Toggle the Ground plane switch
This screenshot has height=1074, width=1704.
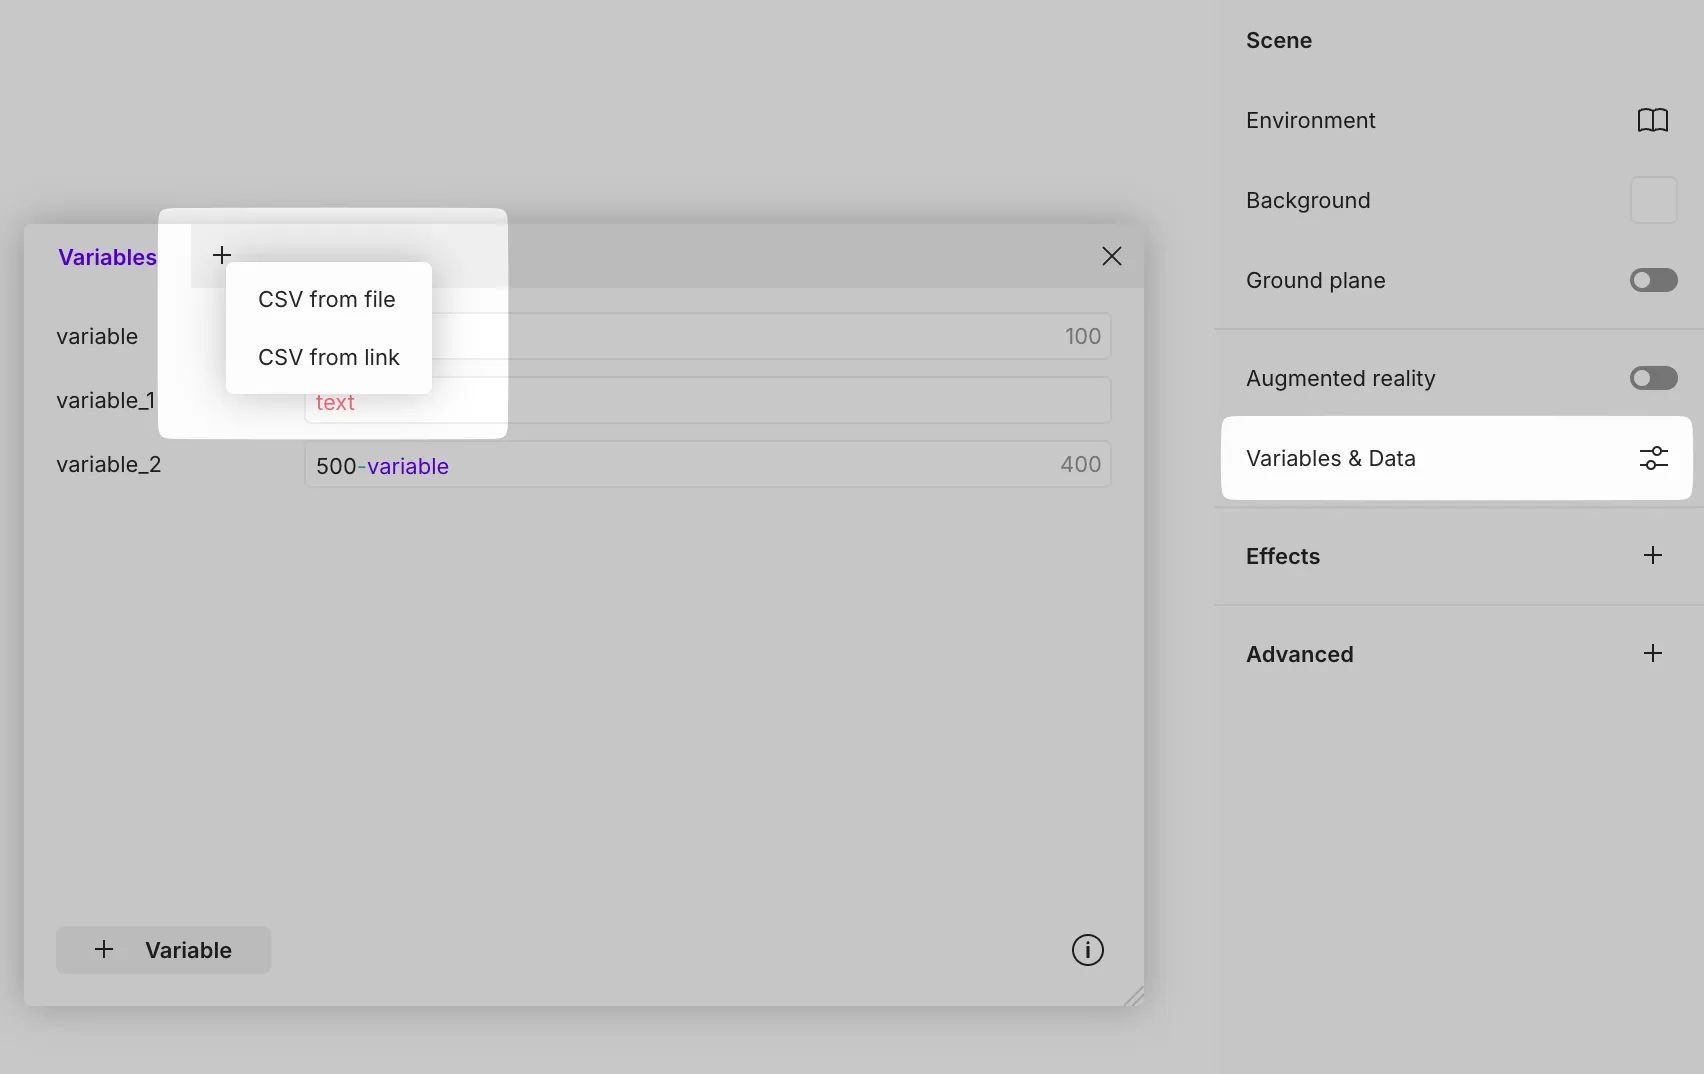tap(1653, 280)
